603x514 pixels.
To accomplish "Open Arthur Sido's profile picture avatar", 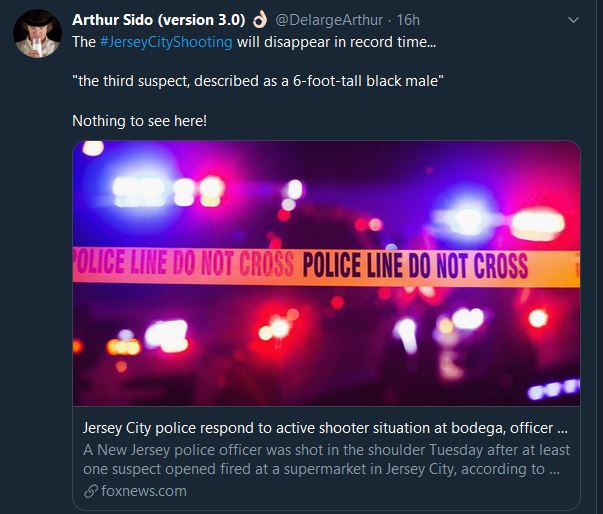I will [37, 33].
